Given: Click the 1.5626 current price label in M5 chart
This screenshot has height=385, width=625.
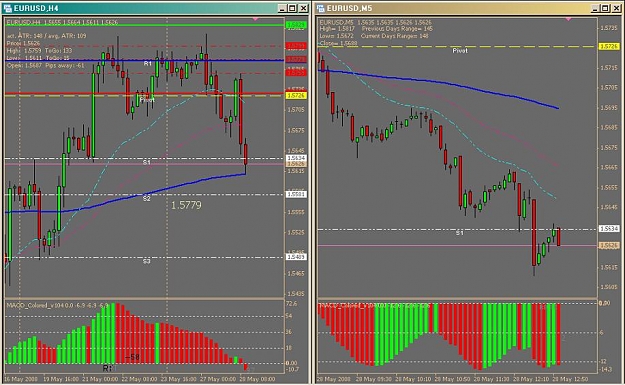Looking at the screenshot, I should [x=609, y=246].
